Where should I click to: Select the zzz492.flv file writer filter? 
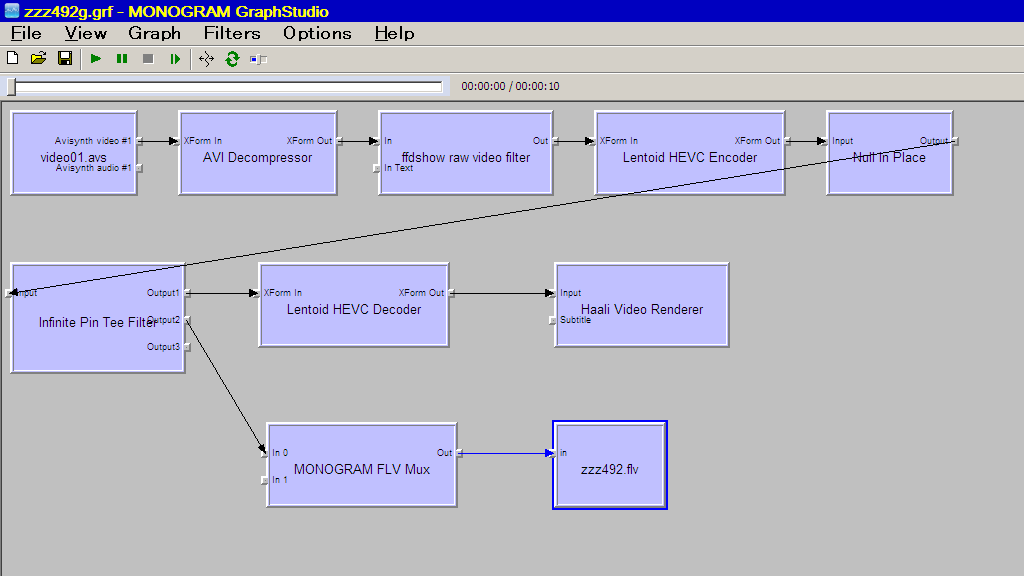click(610, 465)
